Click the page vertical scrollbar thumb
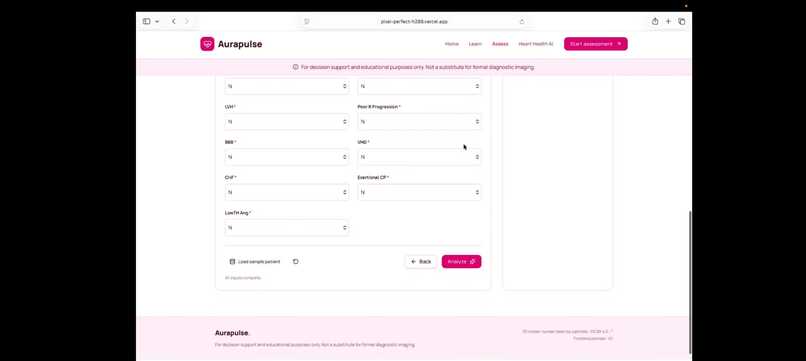The height and width of the screenshot is (361, 806). pyautogui.click(x=690, y=282)
